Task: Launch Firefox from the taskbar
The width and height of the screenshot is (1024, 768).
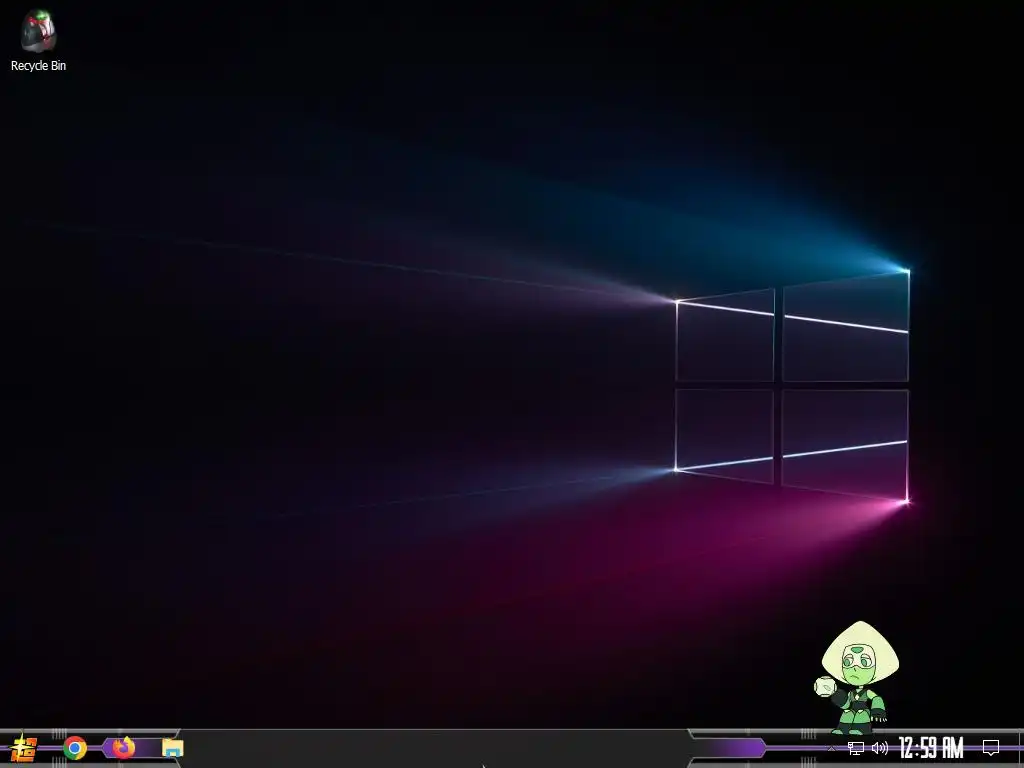Action: 123,747
